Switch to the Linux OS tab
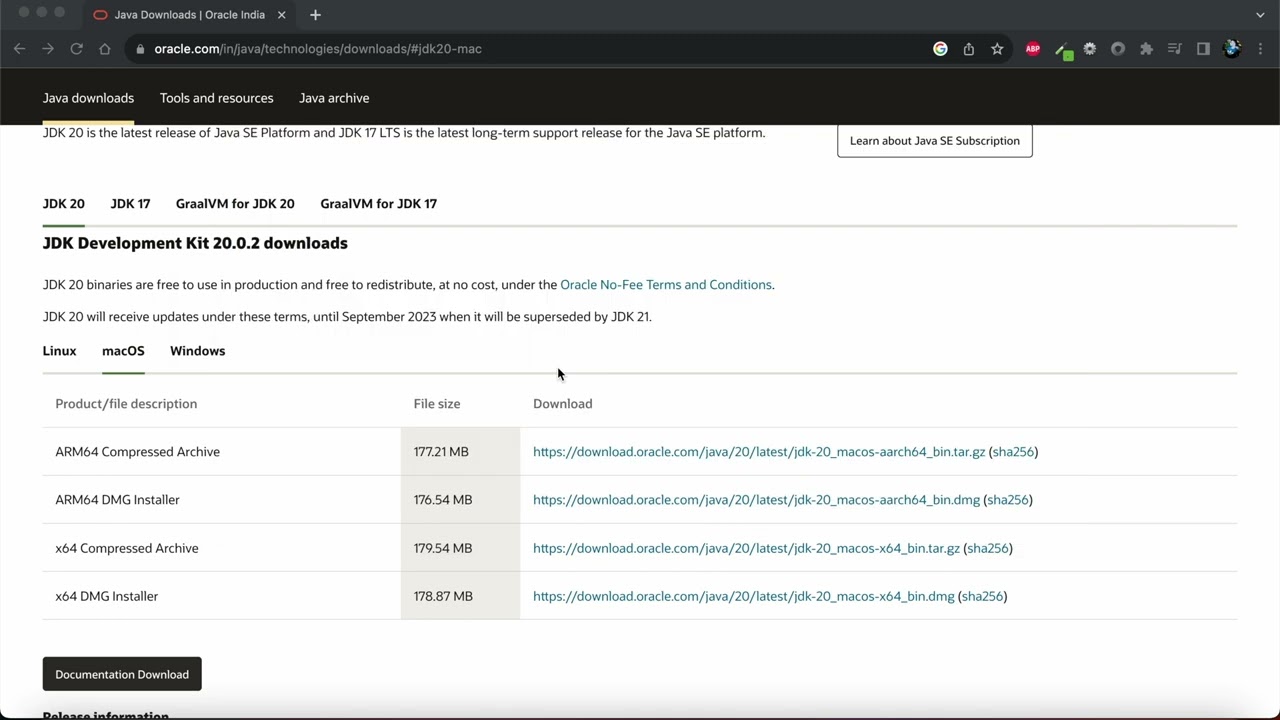Image resolution: width=1280 pixels, height=720 pixels. 59,351
